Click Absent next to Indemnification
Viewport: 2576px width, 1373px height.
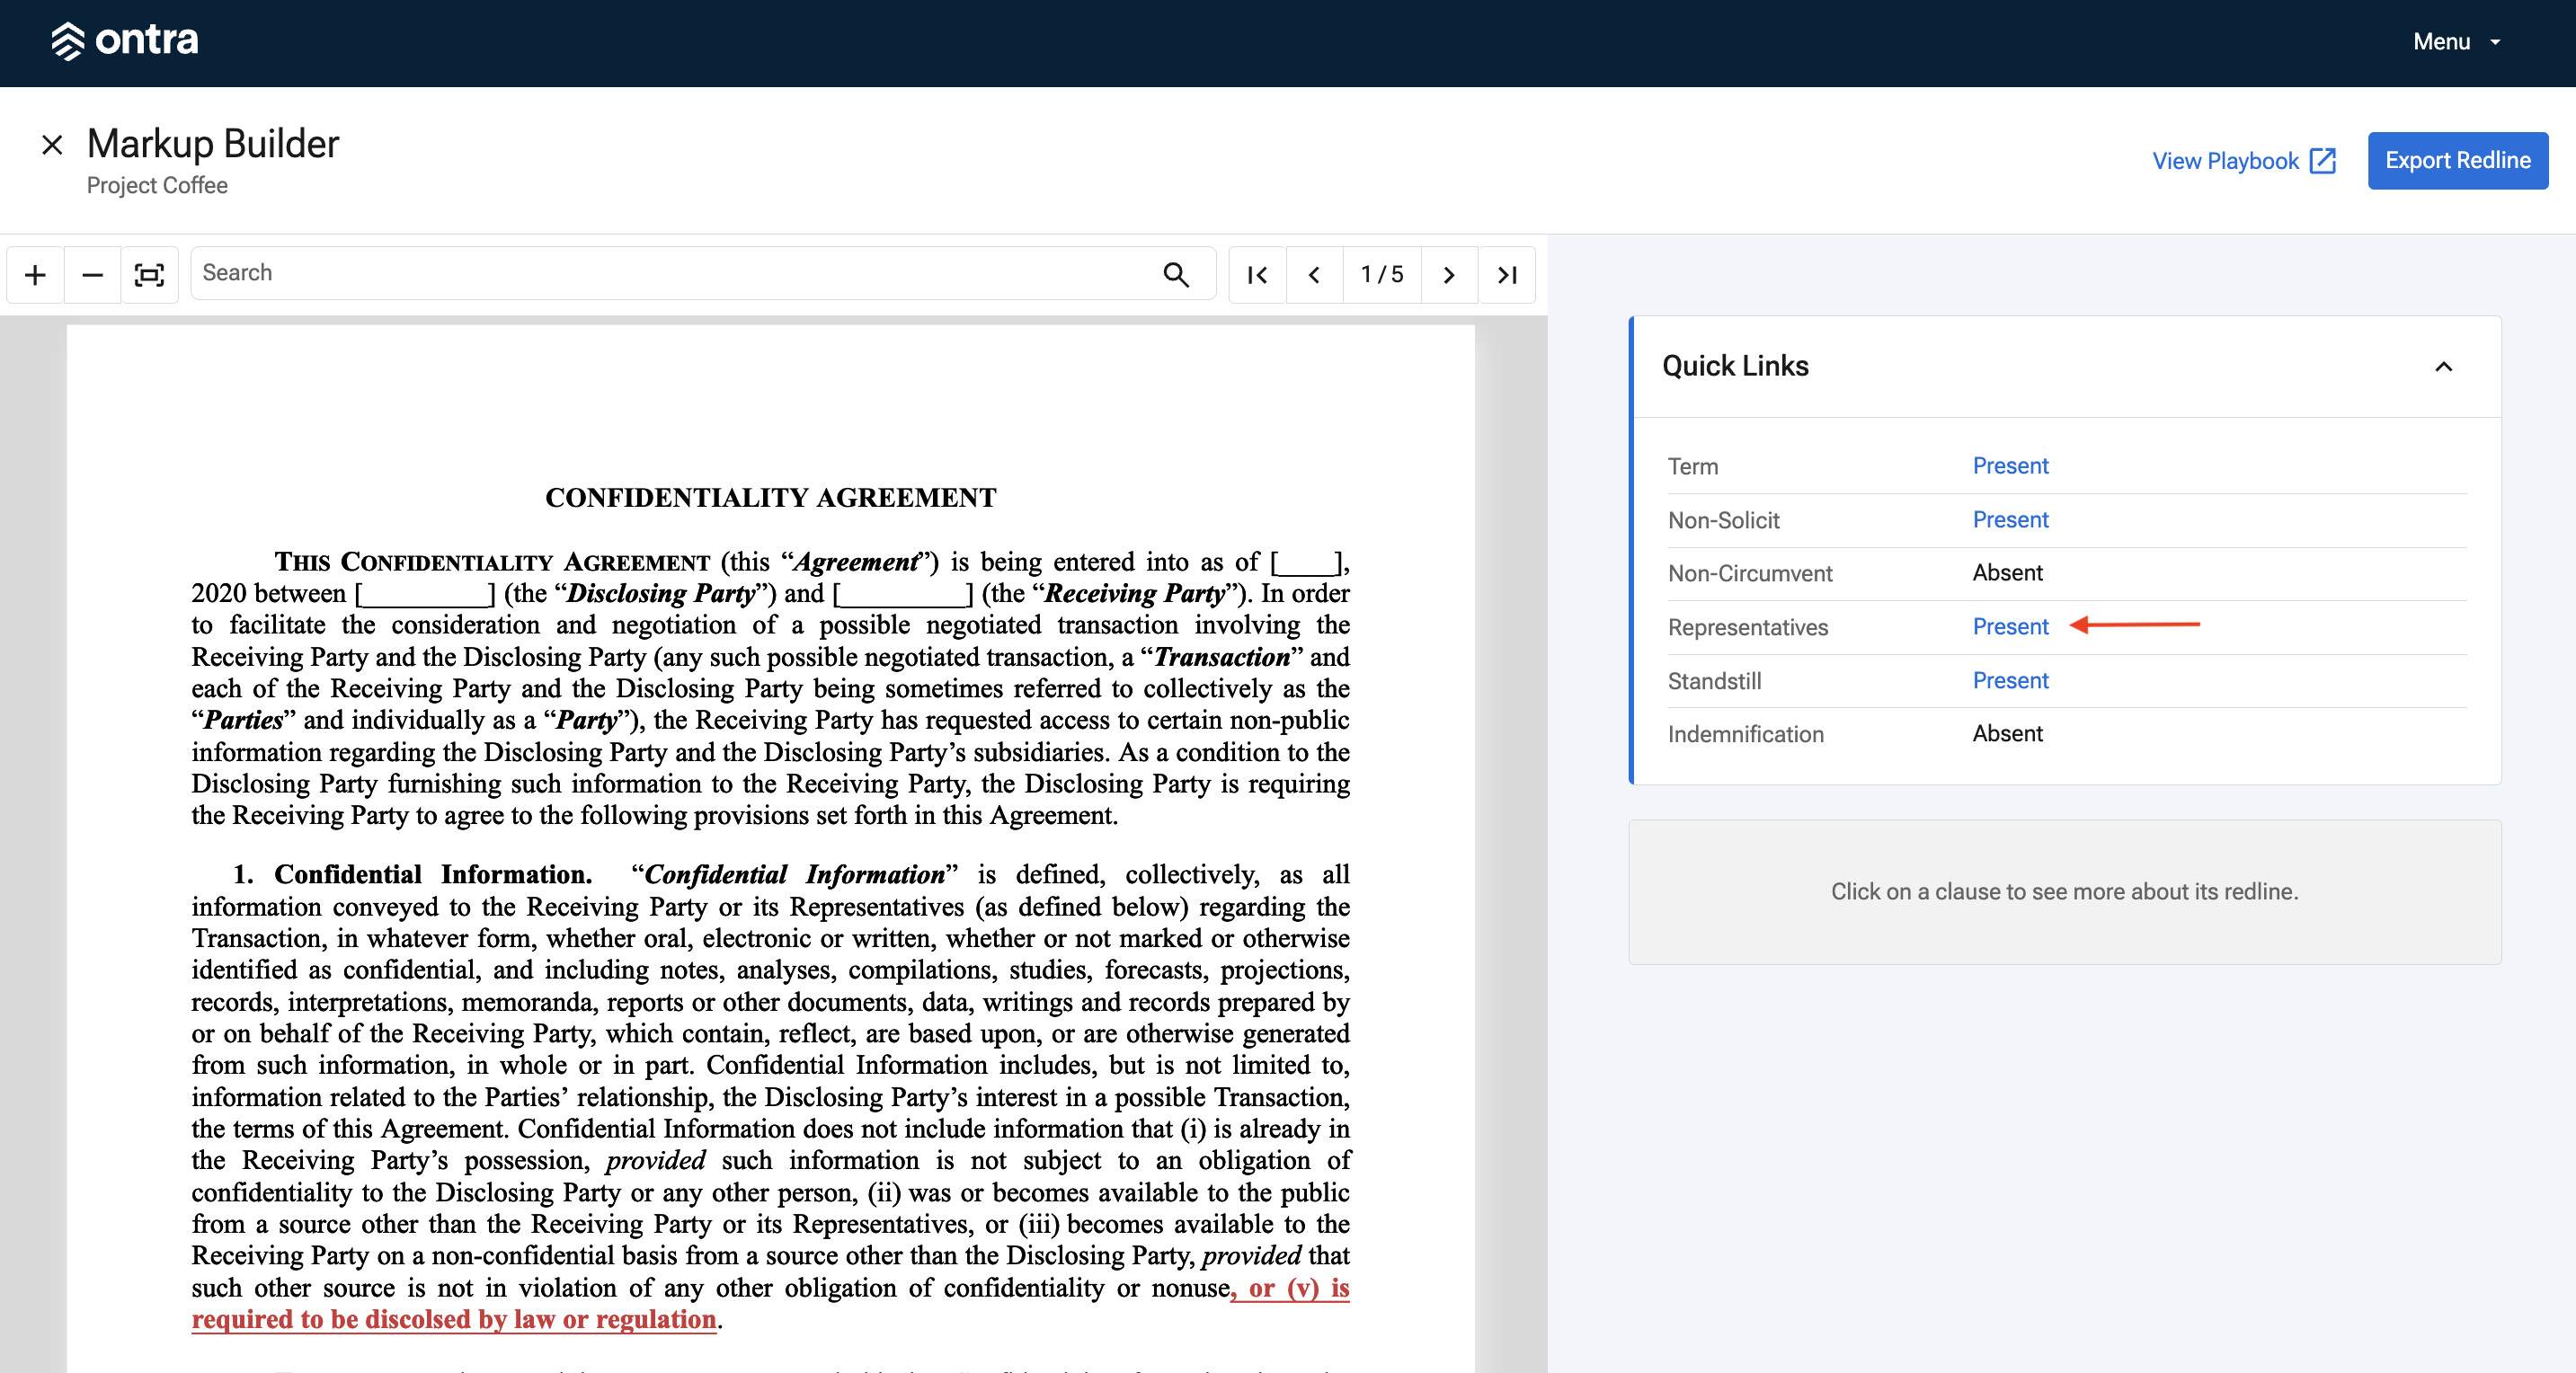pyautogui.click(x=2007, y=734)
